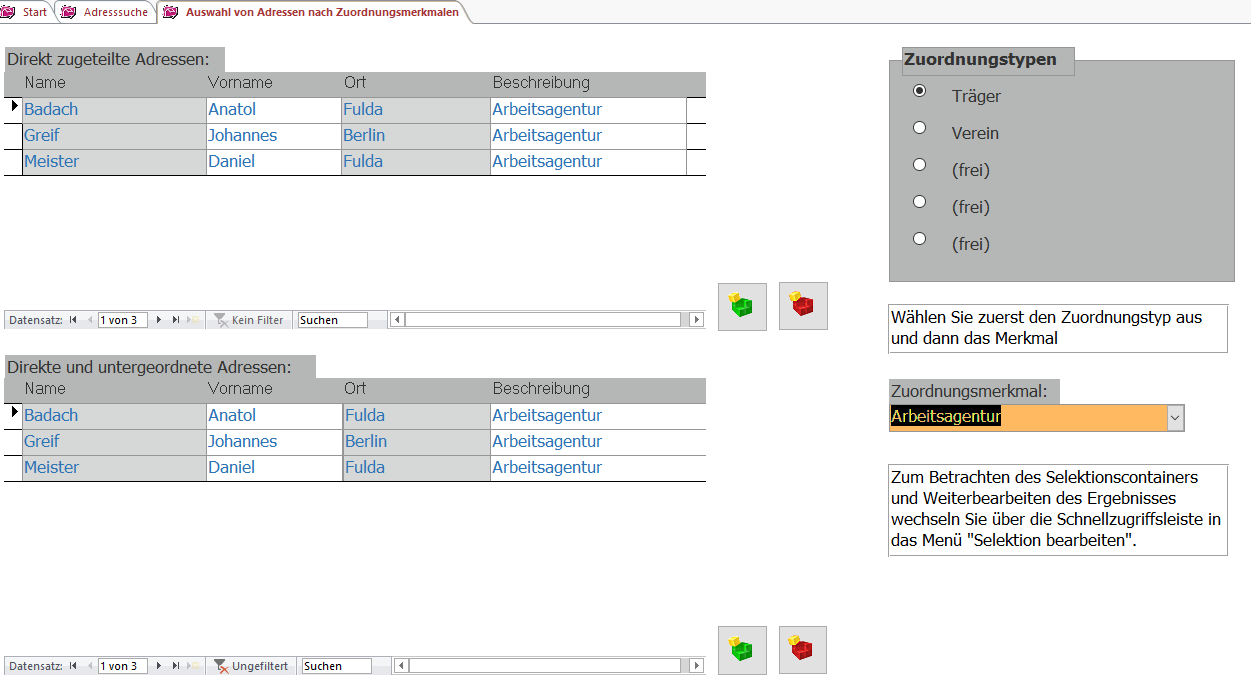This screenshot has height=684, width=1251.
Task: Click the green container icon for direct addresses
Action: point(742,306)
